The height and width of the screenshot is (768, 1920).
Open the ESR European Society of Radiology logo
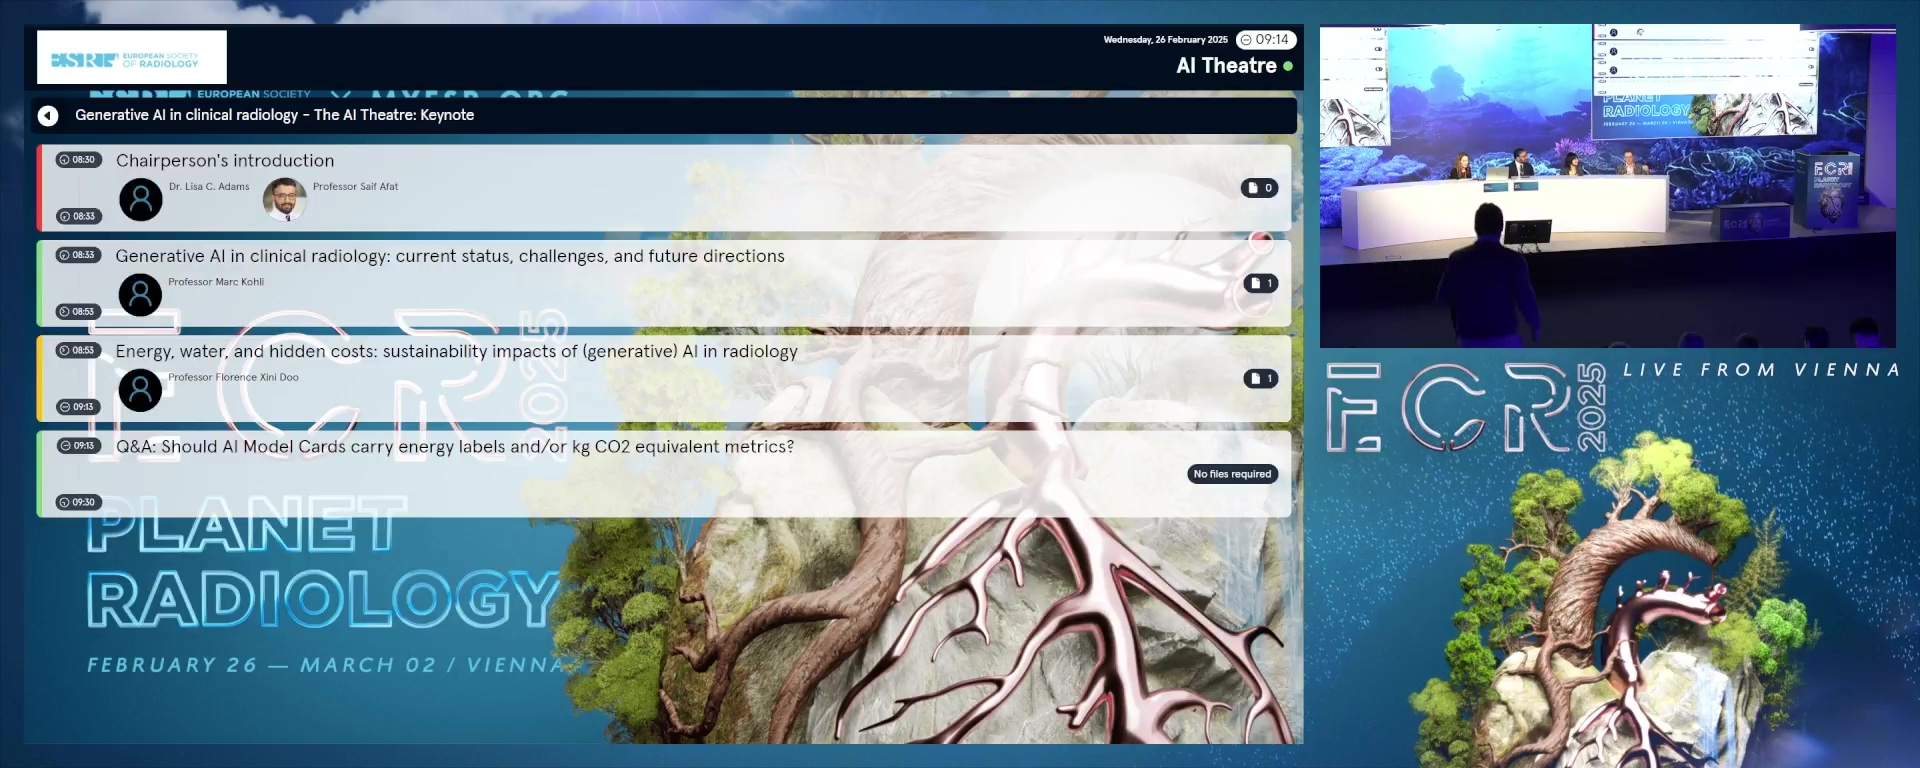tap(132, 57)
